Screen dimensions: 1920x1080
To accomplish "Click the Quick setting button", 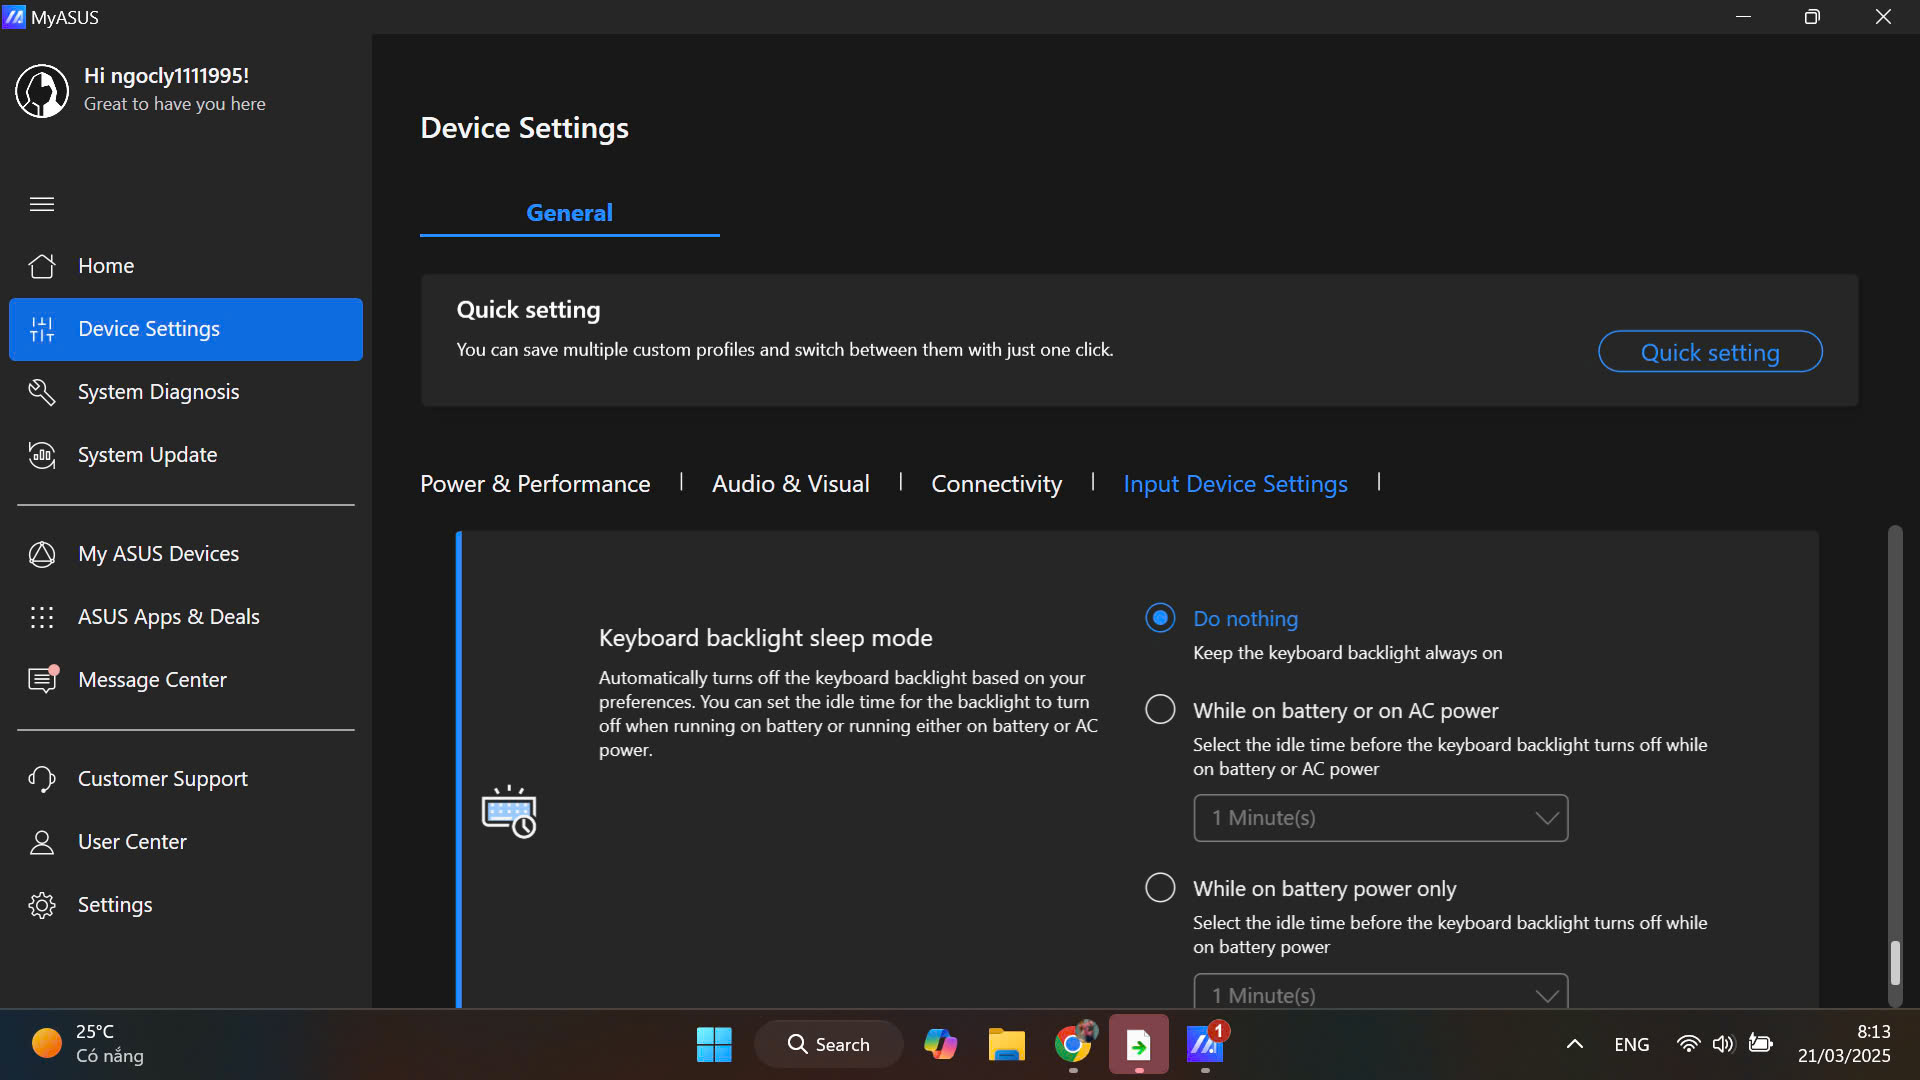I will (x=1710, y=352).
